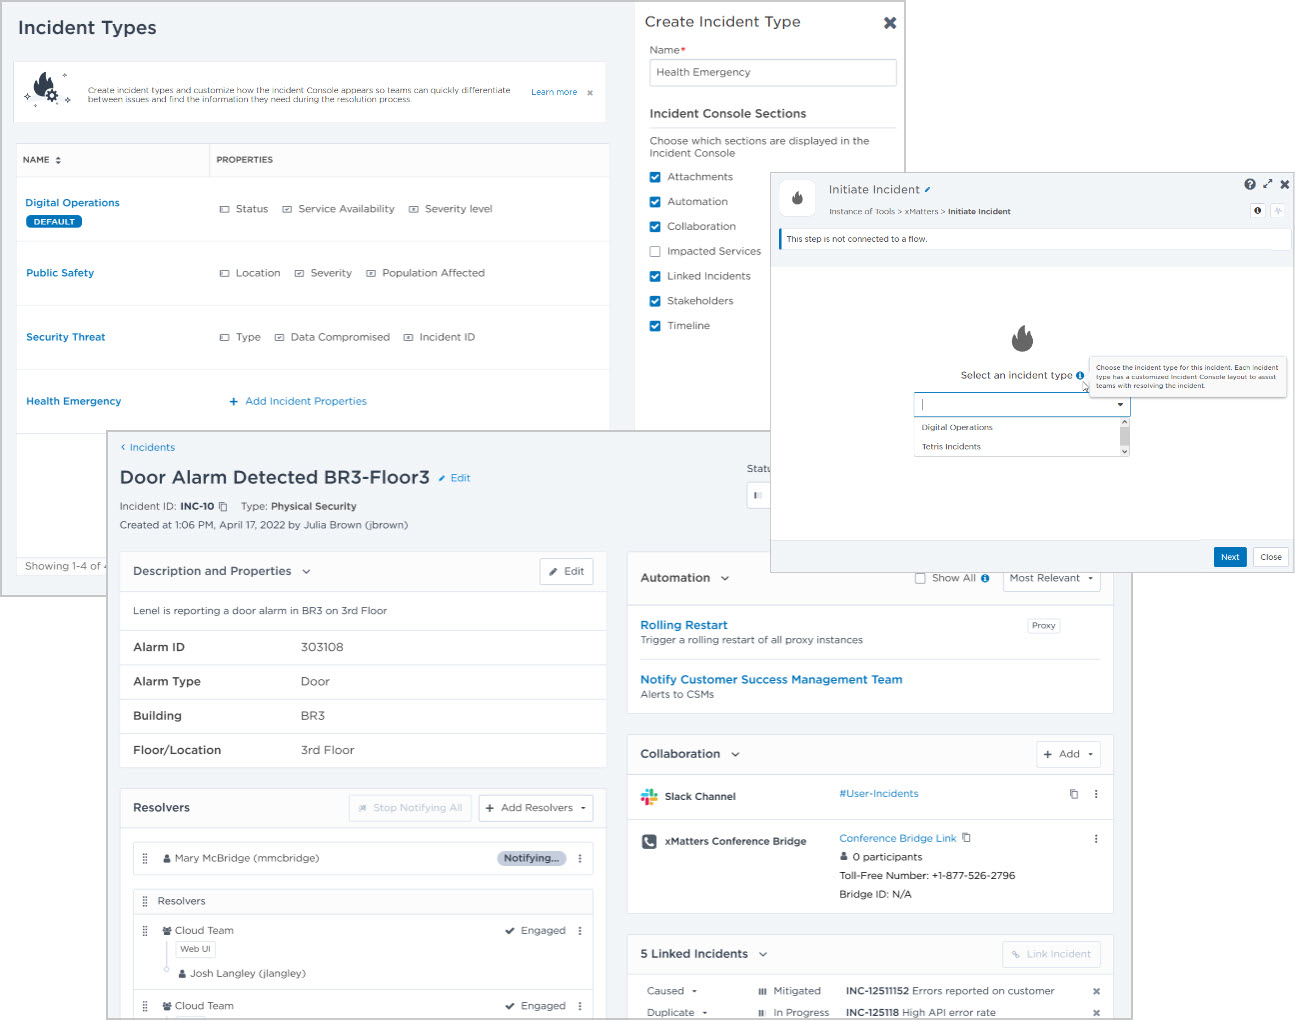Click Close in Initiate Incident dialog
Viewport: 1295px width, 1020px height.
tap(1271, 557)
